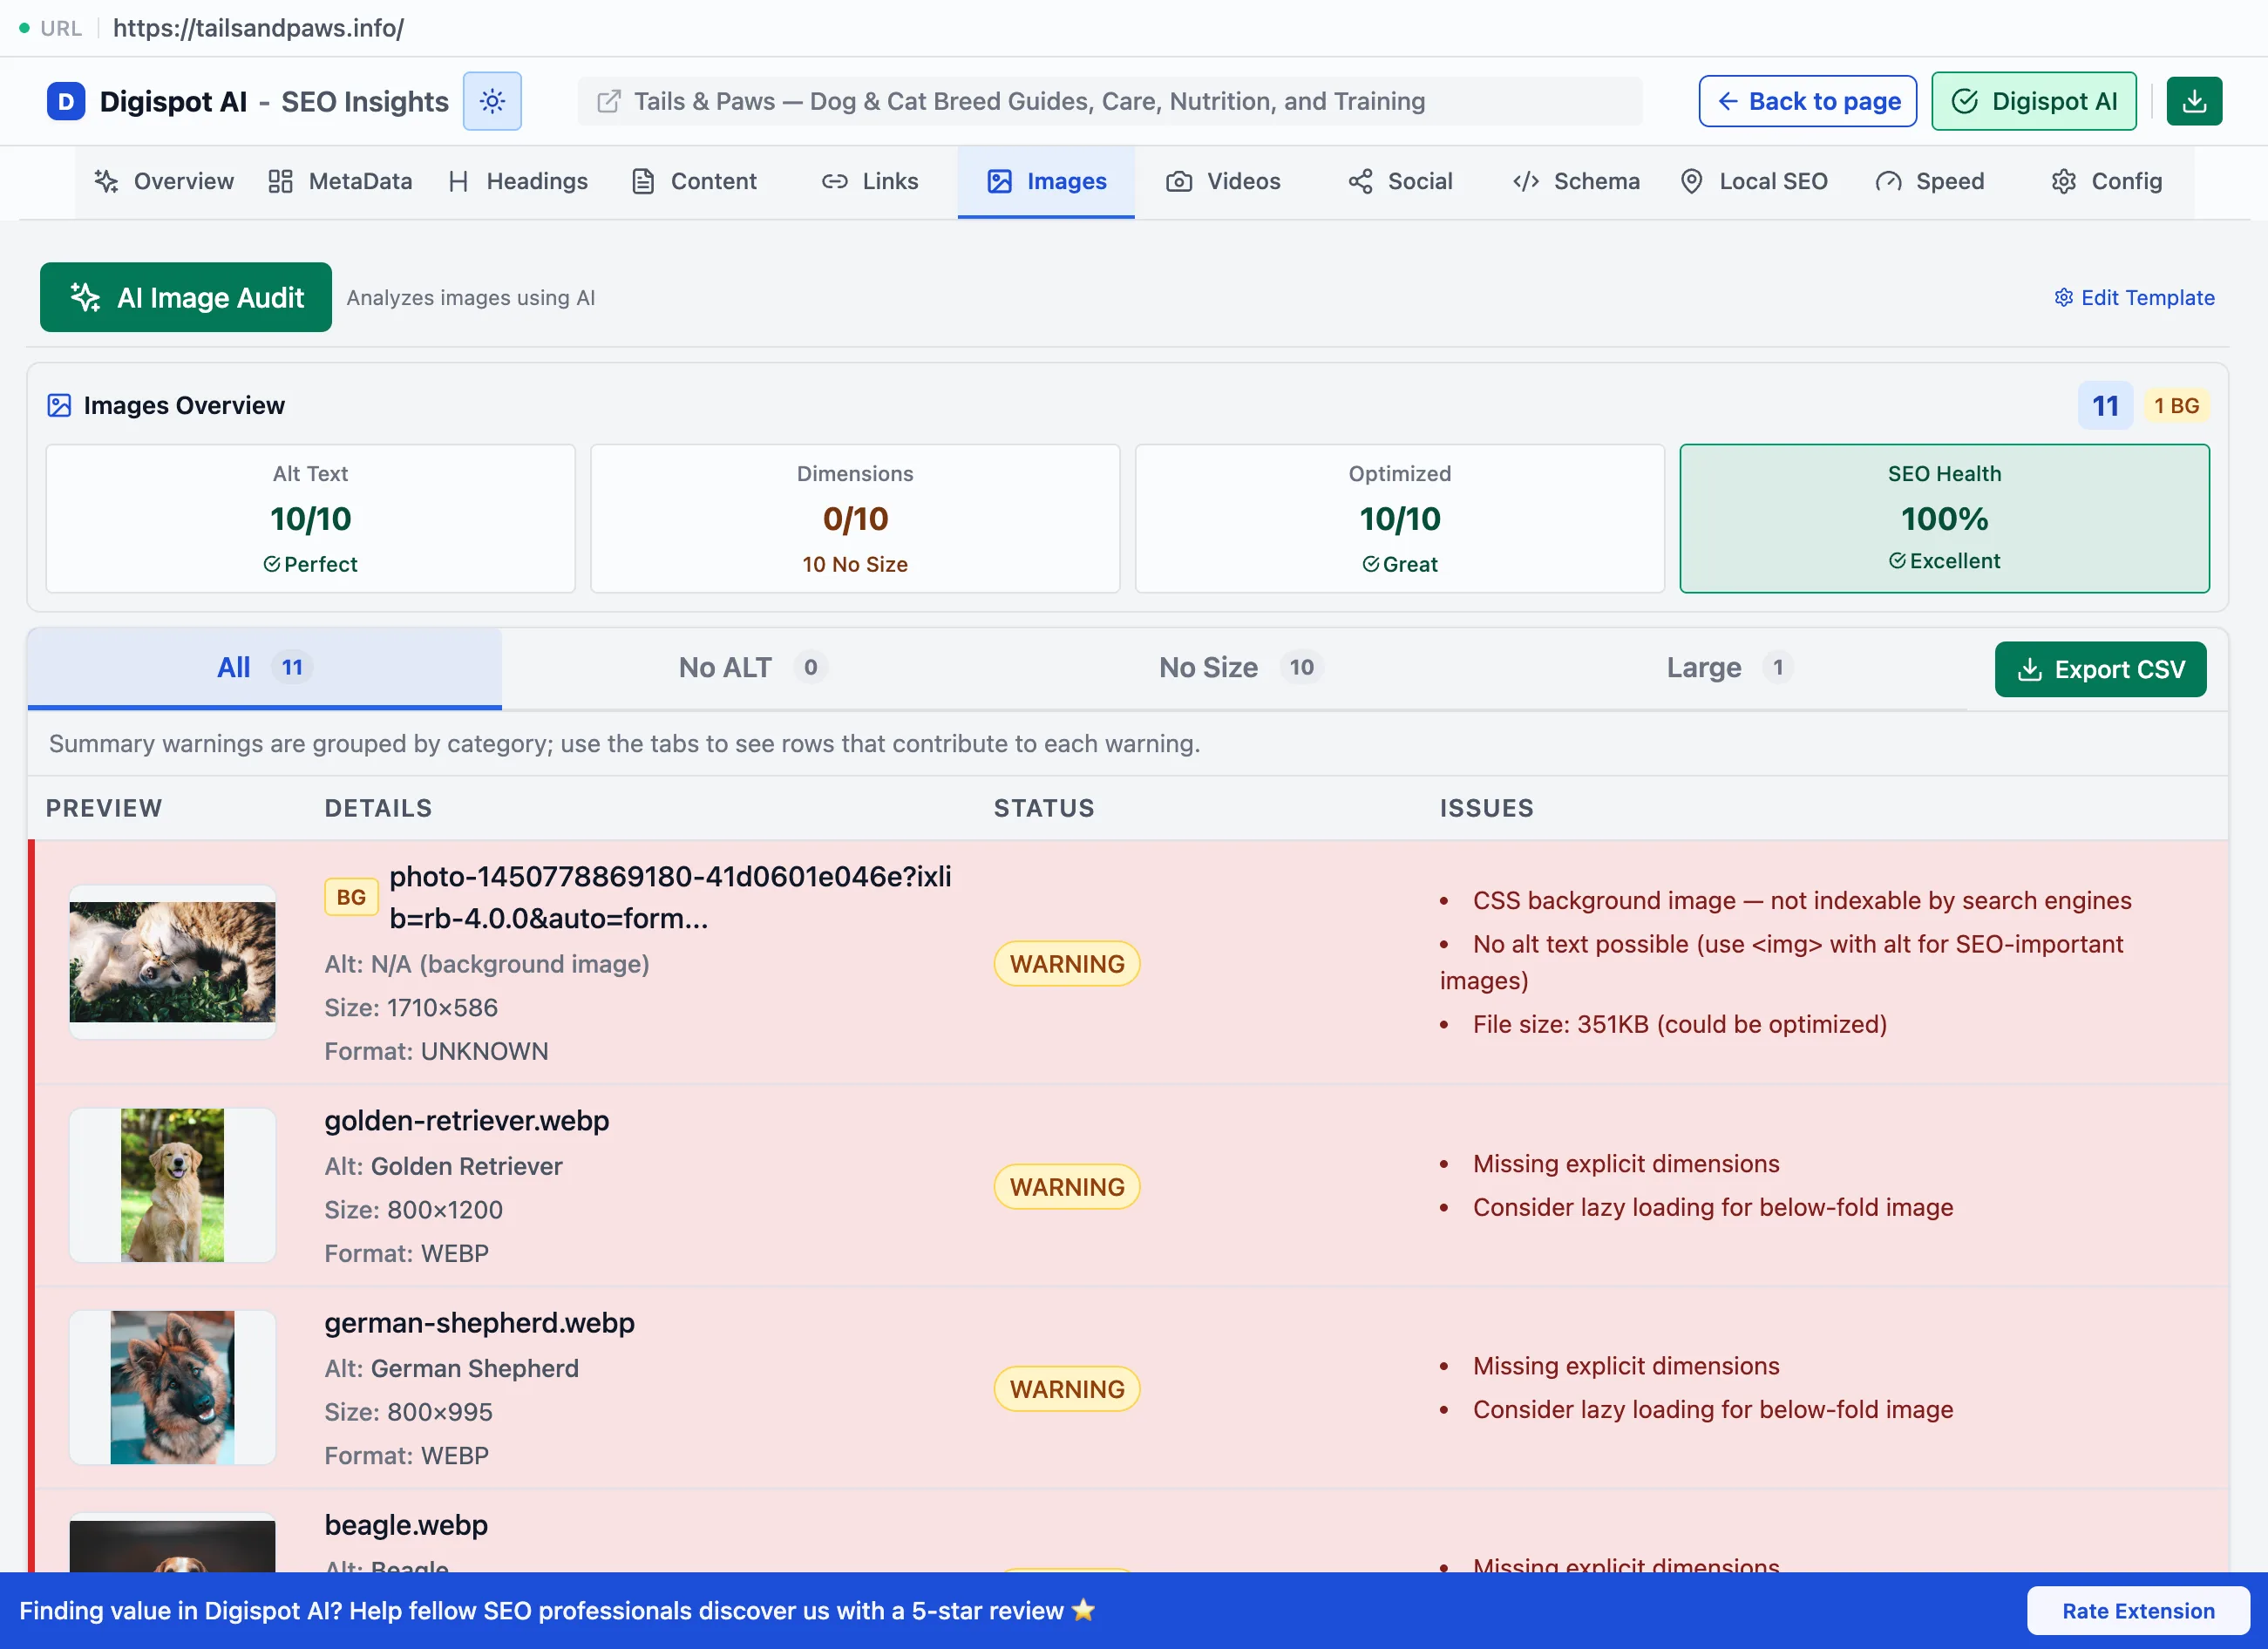Run the AI Image Audit
The height and width of the screenshot is (1649, 2268).
(x=186, y=297)
